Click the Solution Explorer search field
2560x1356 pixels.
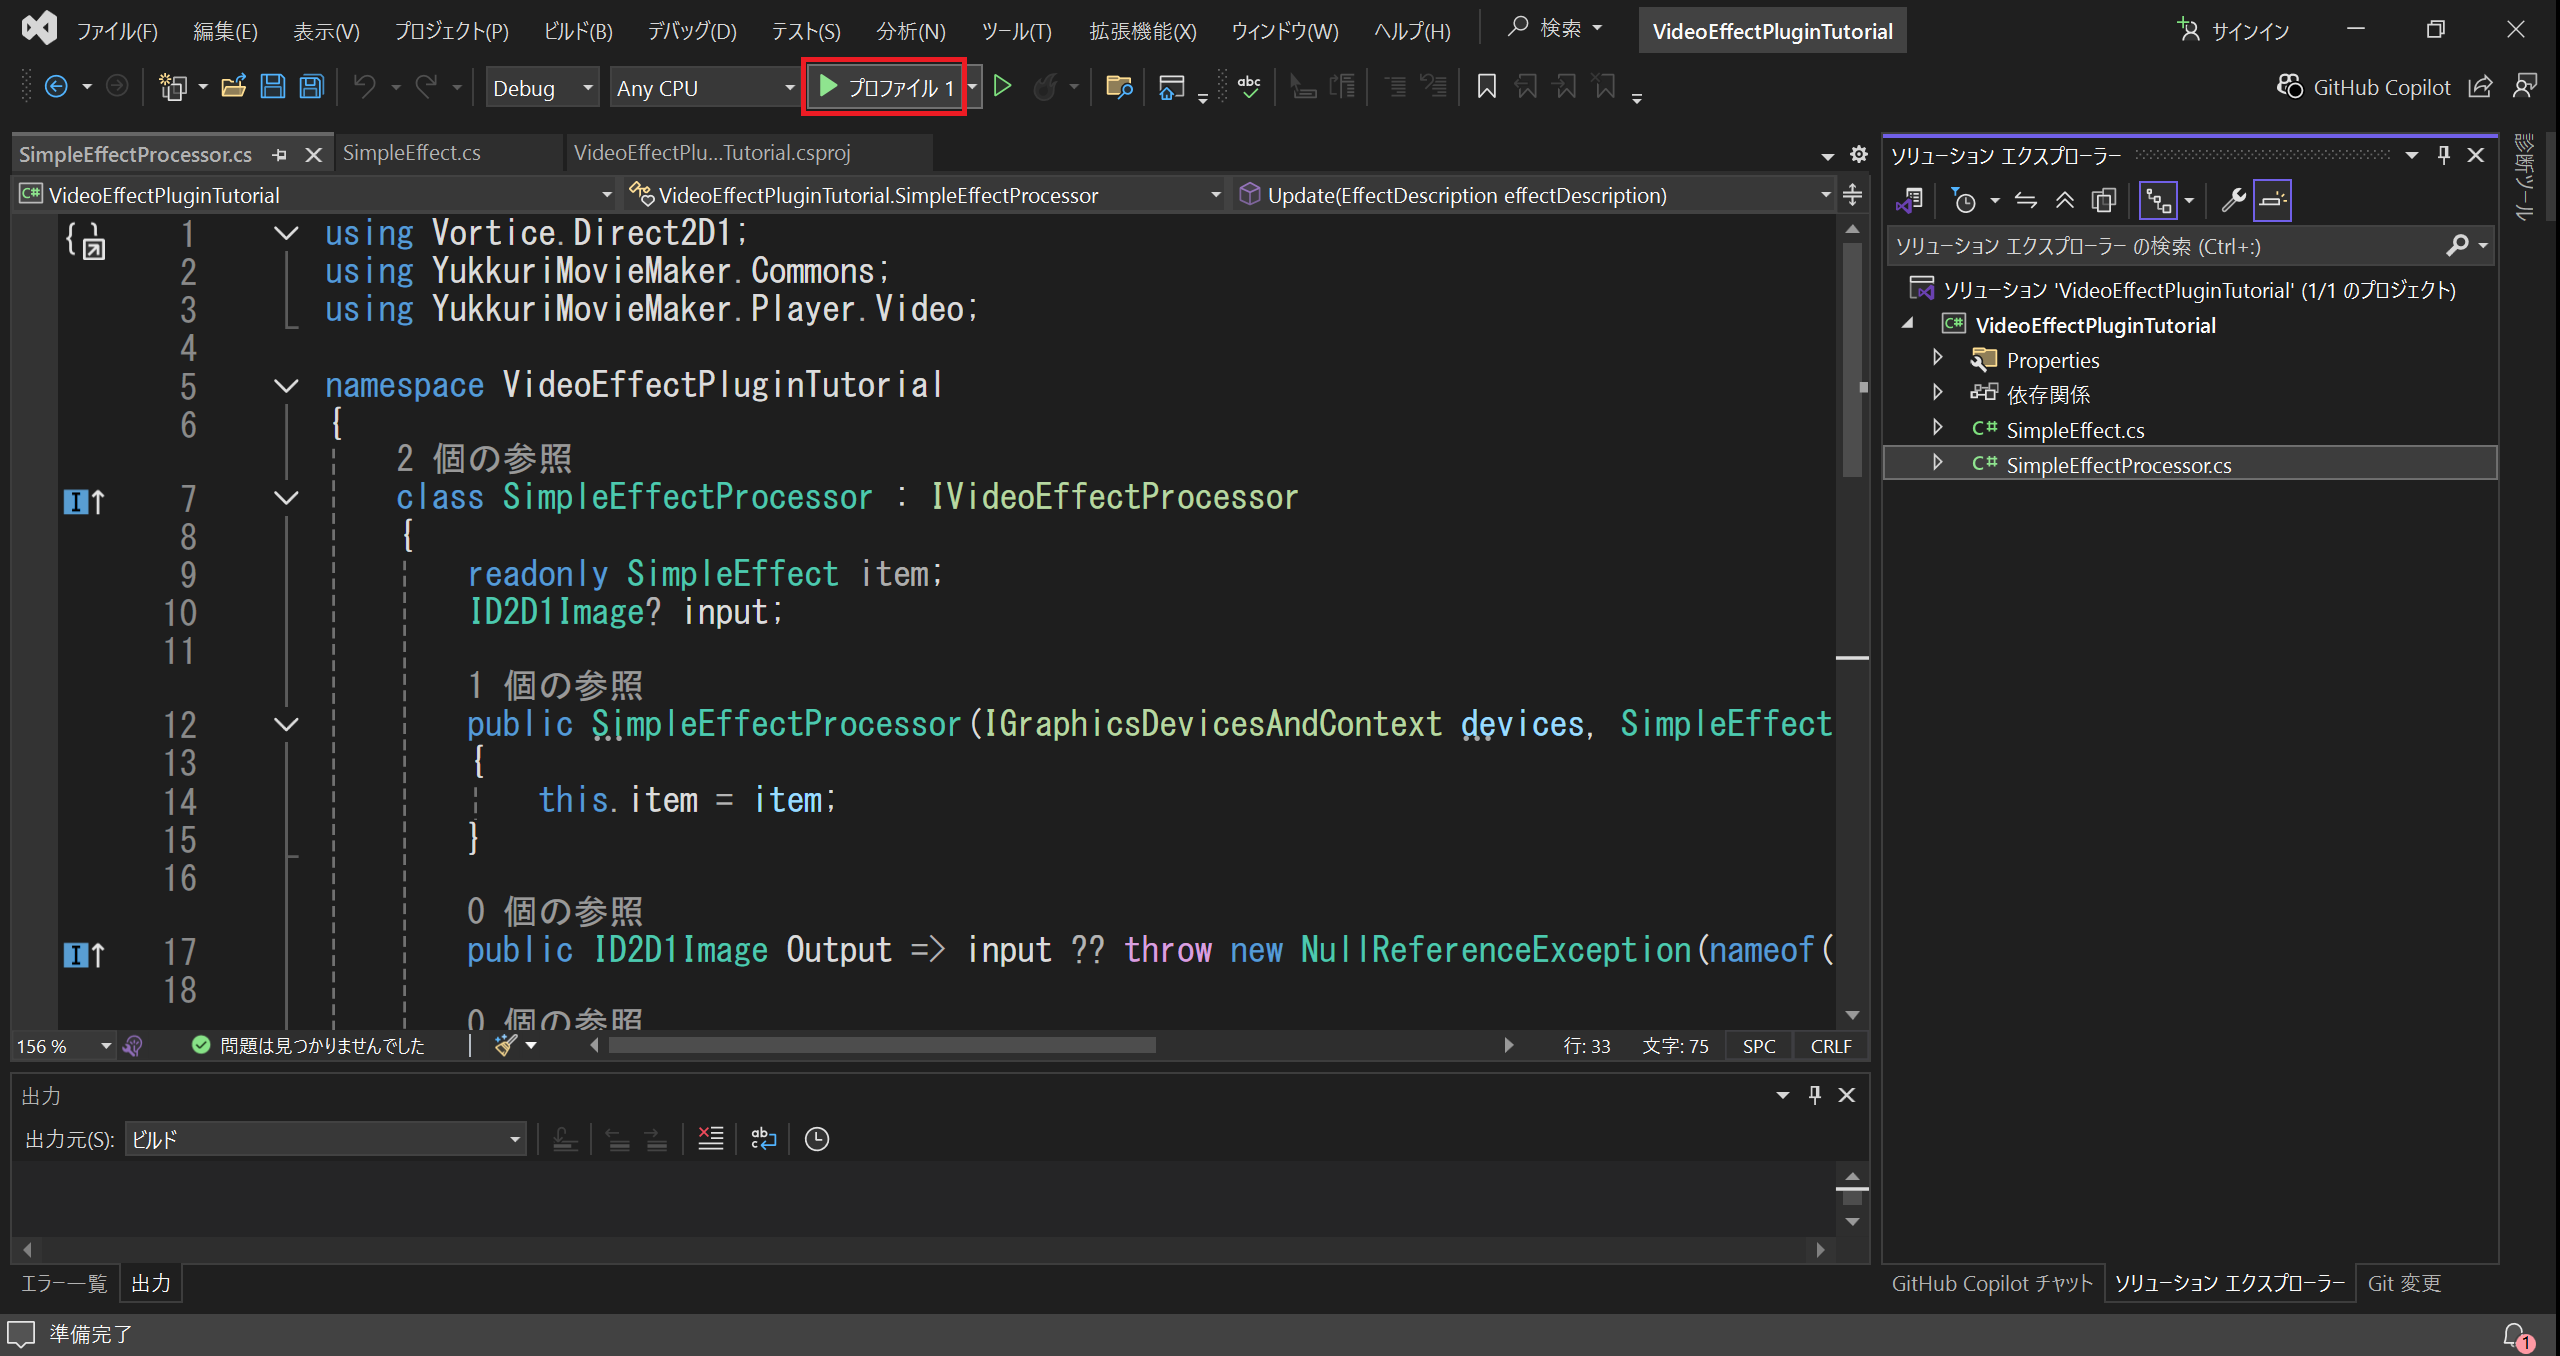(x=2160, y=246)
